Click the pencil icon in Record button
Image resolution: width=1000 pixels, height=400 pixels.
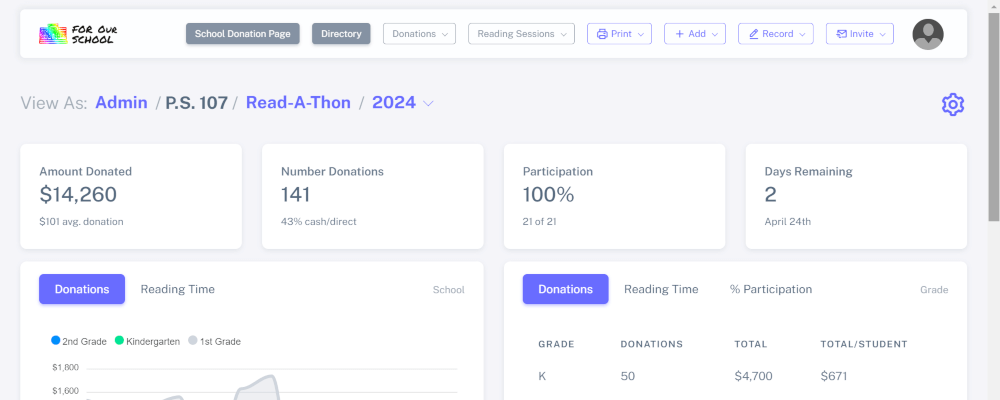click(x=753, y=34)
